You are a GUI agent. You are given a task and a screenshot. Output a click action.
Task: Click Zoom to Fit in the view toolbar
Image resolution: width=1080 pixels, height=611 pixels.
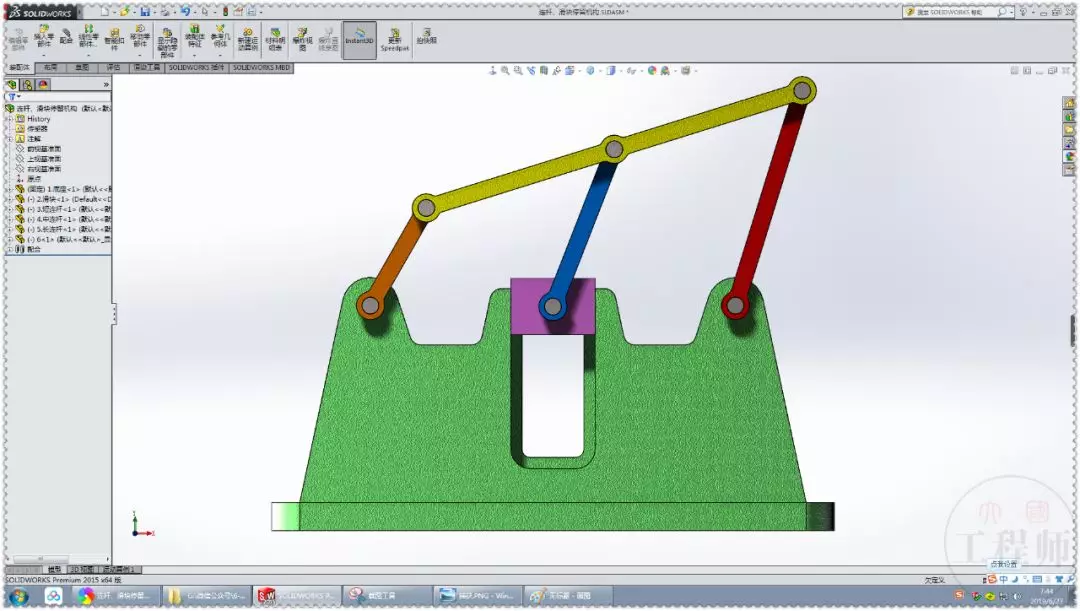[x=505, y=70]
